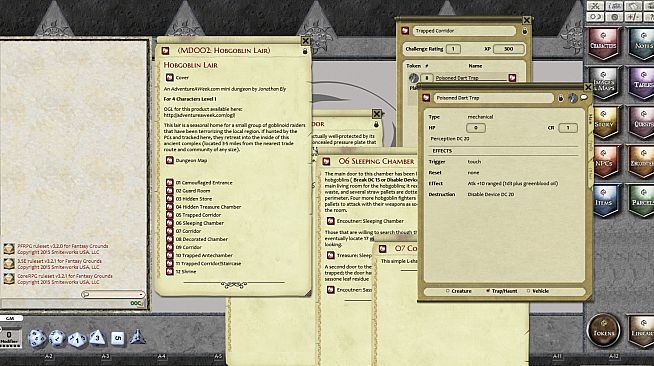Click the link icon of Sleeping Chamber window
The height and width of the screenshot is (366, 654).
pos(326,161)
